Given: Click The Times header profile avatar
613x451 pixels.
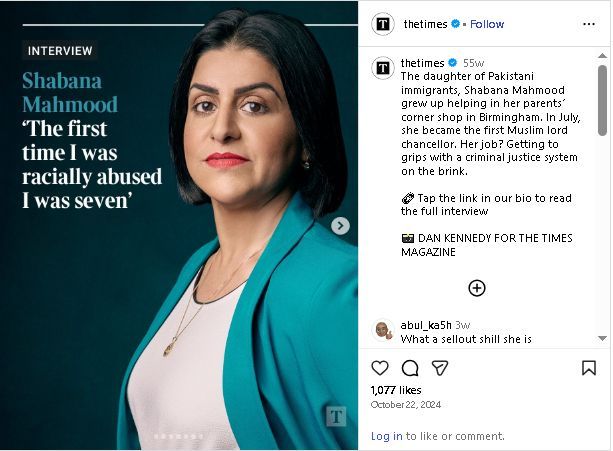Looking at the screenshot, I should (383, 24).
